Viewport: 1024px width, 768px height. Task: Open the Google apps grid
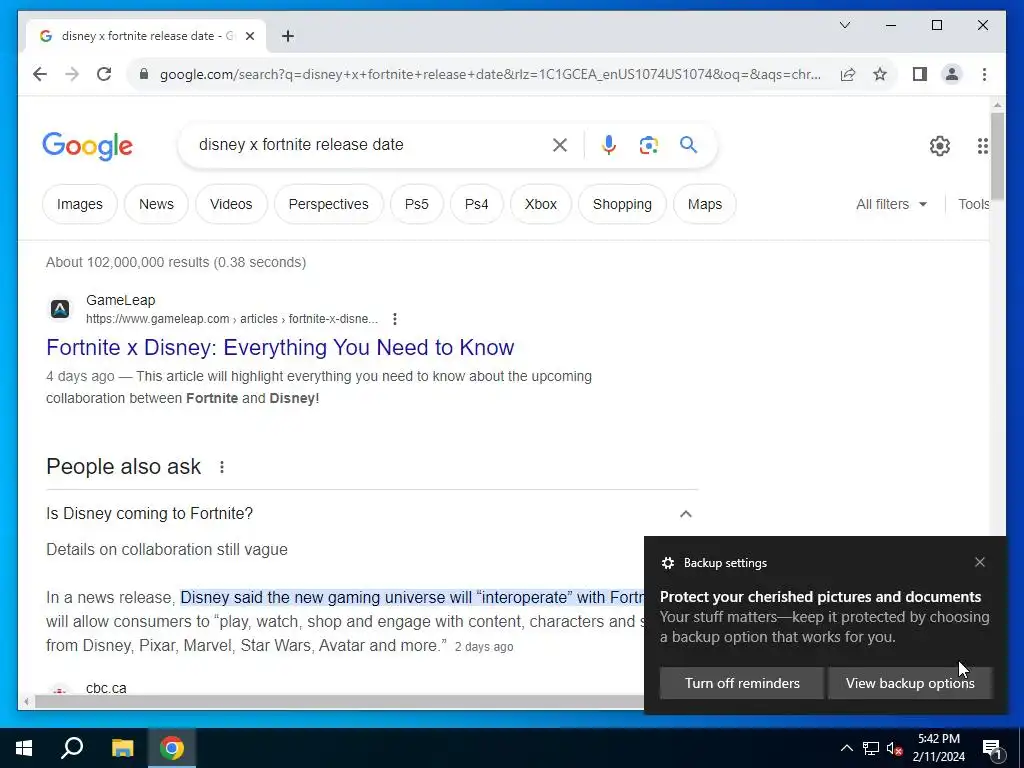[x=982, y=146]
